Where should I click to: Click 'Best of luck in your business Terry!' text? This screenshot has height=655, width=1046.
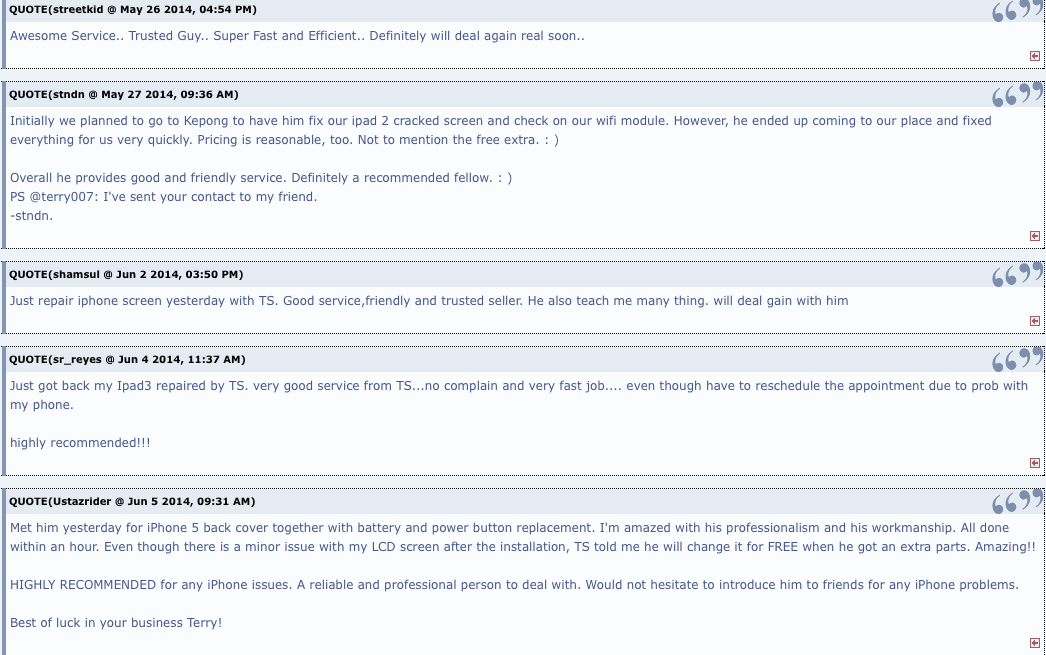[x=116, y=623]
